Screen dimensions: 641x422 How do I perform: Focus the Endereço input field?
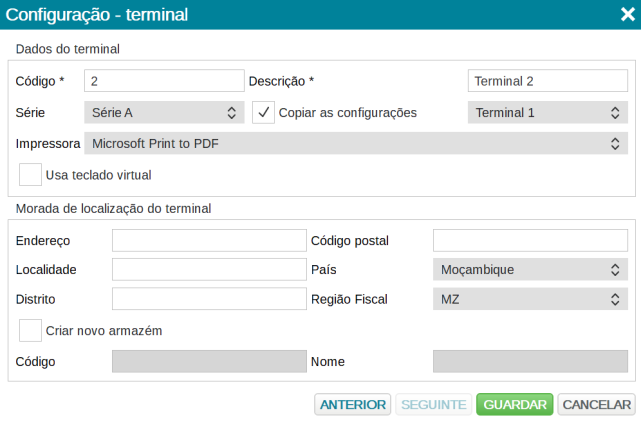pyautogui.click(x=209, y=240)
